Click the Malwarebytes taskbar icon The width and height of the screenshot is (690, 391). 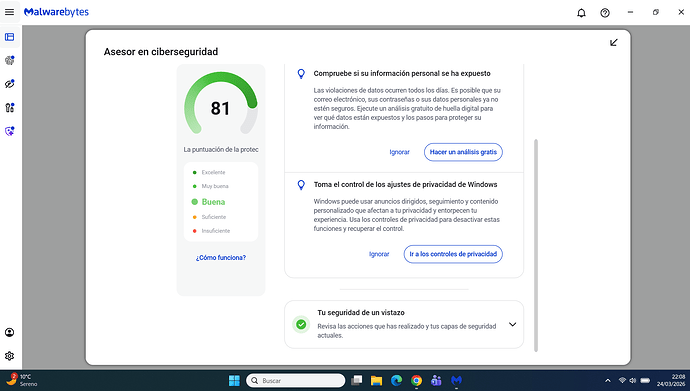[x=456, y=380]
